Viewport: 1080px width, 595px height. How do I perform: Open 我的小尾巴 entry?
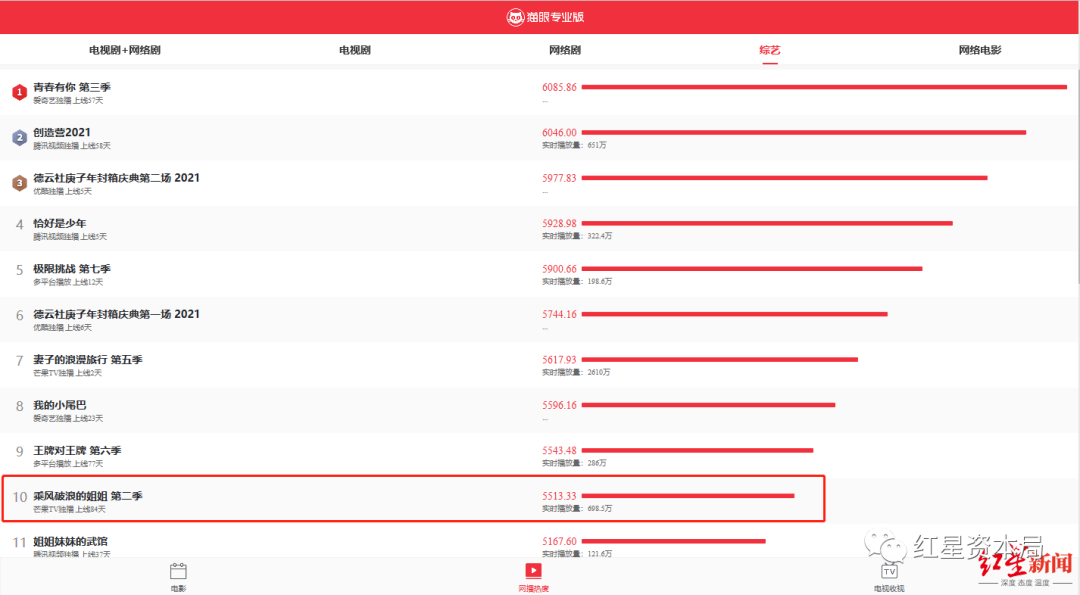tap(60, 405)
